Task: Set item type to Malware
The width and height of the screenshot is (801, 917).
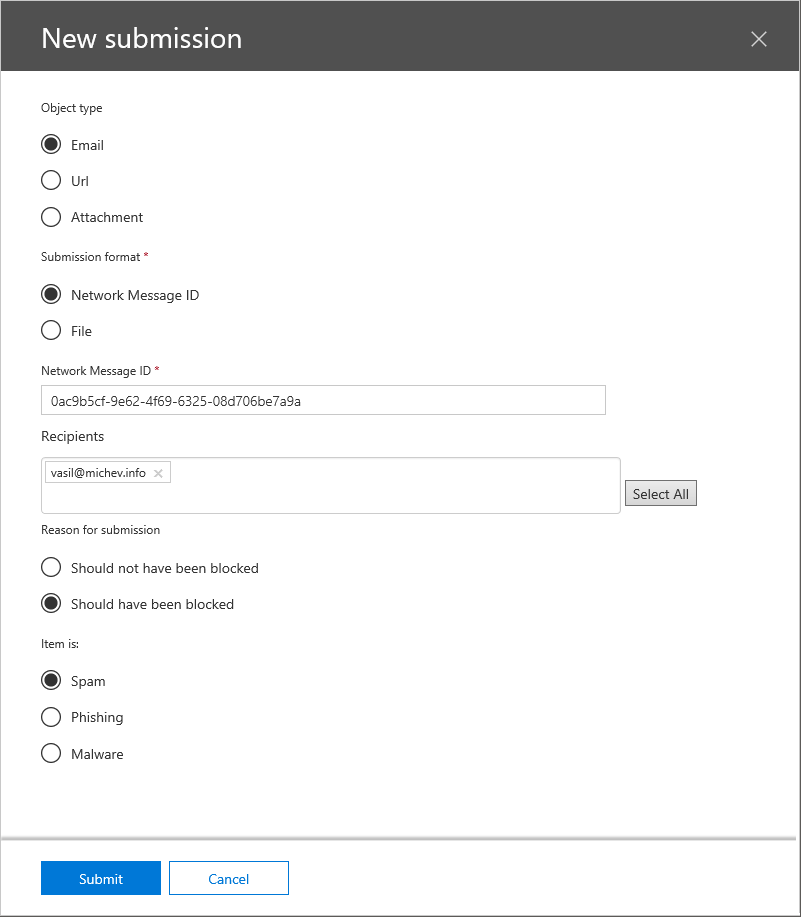Action: point(51,754)
